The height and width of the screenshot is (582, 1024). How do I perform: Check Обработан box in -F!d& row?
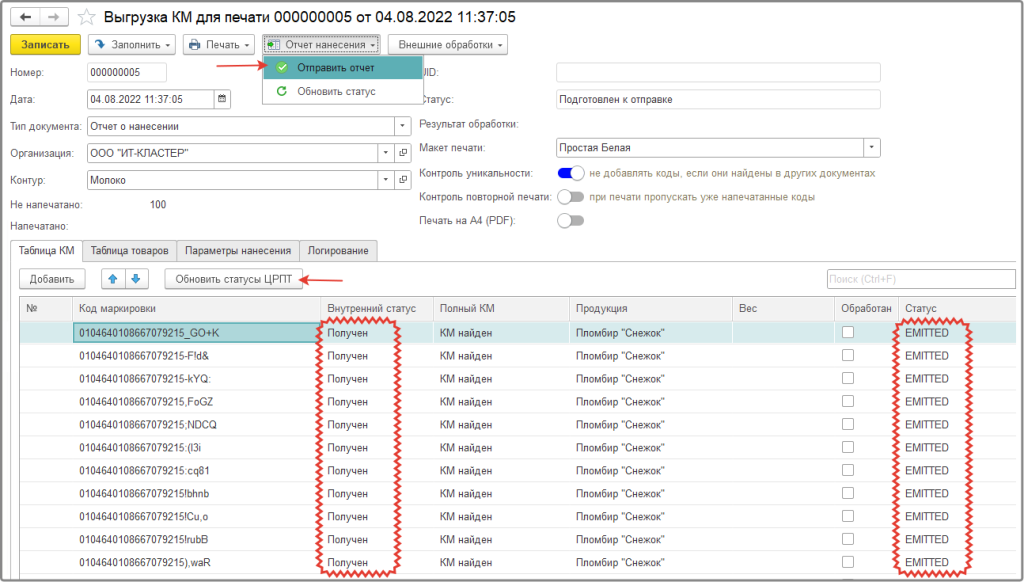[848, 355]
